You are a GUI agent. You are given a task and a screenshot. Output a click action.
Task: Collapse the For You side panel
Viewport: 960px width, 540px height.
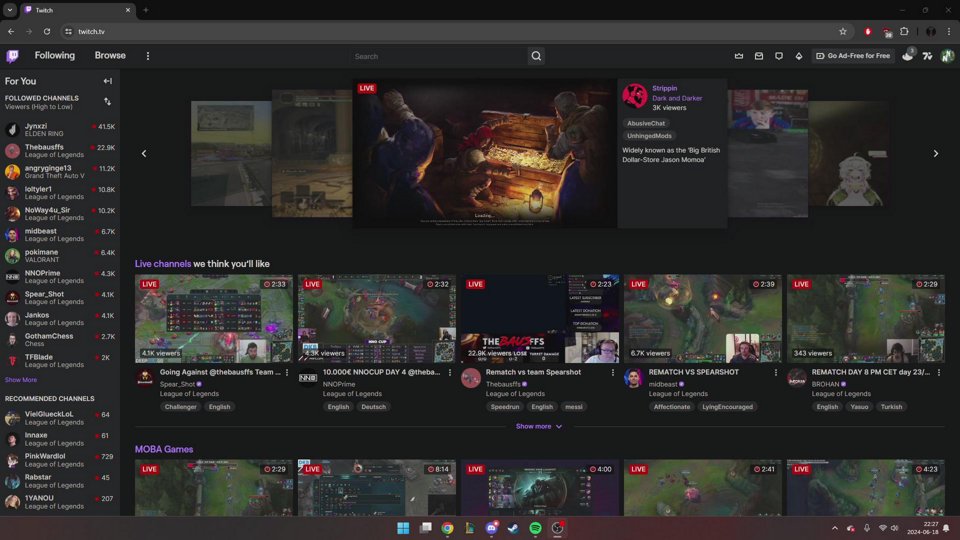pos(107,81)
